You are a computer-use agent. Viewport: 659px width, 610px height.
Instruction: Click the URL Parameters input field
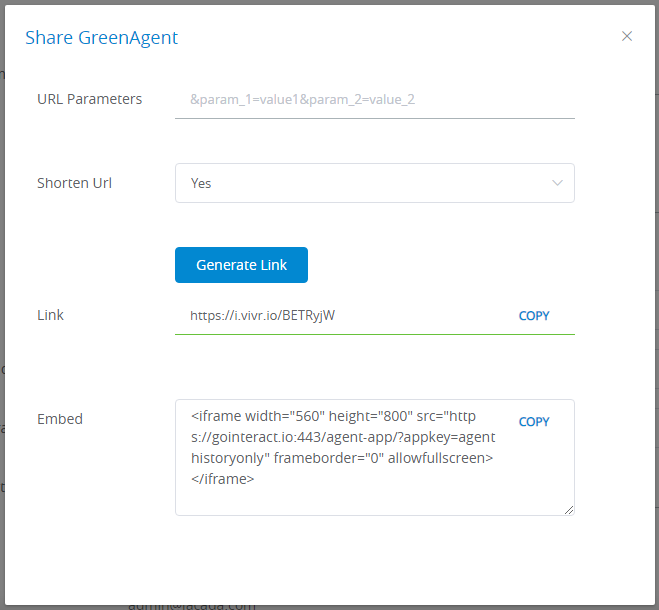(x=374, y=100)
